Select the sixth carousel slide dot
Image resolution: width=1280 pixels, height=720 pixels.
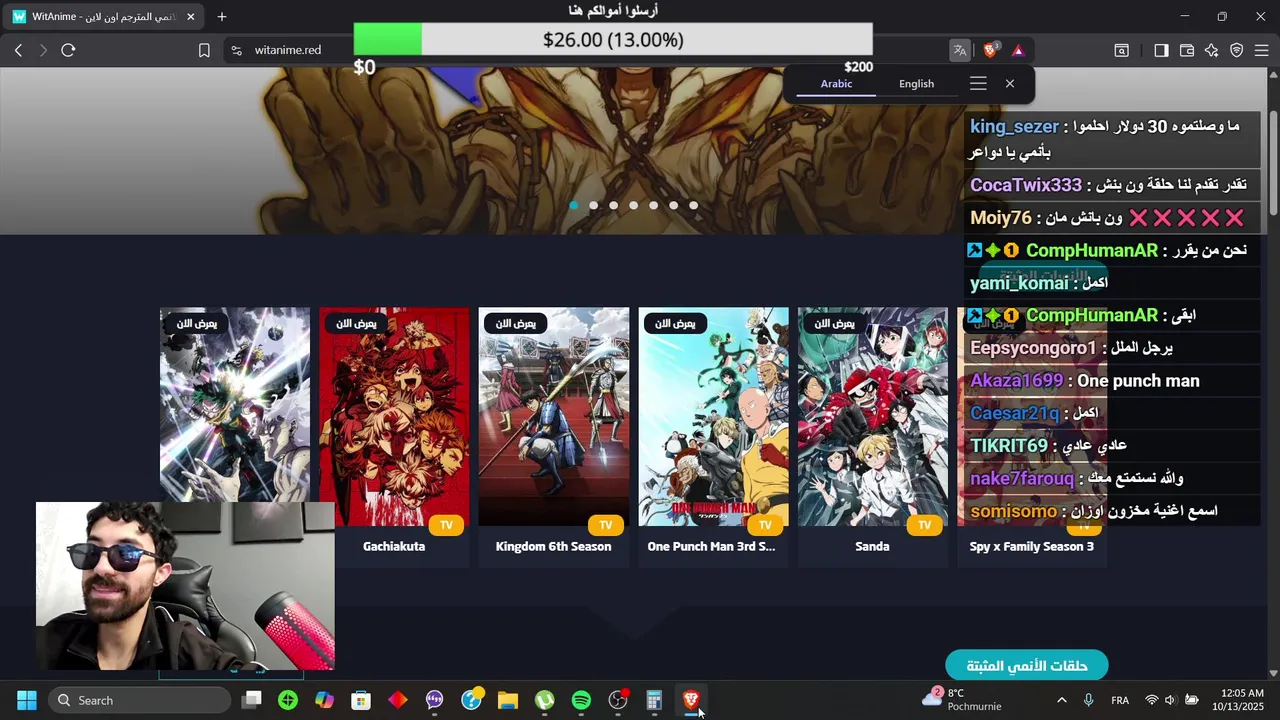[673, 205]
